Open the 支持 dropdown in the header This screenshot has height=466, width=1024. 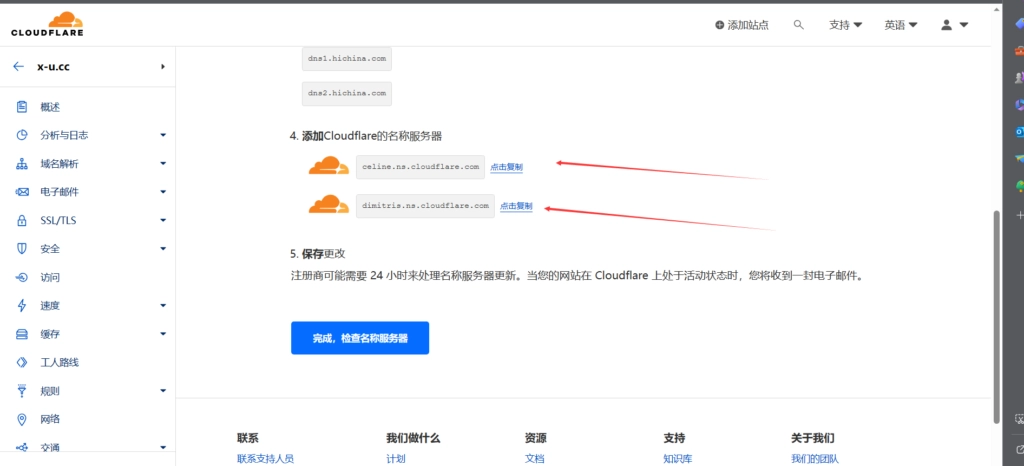845,25
